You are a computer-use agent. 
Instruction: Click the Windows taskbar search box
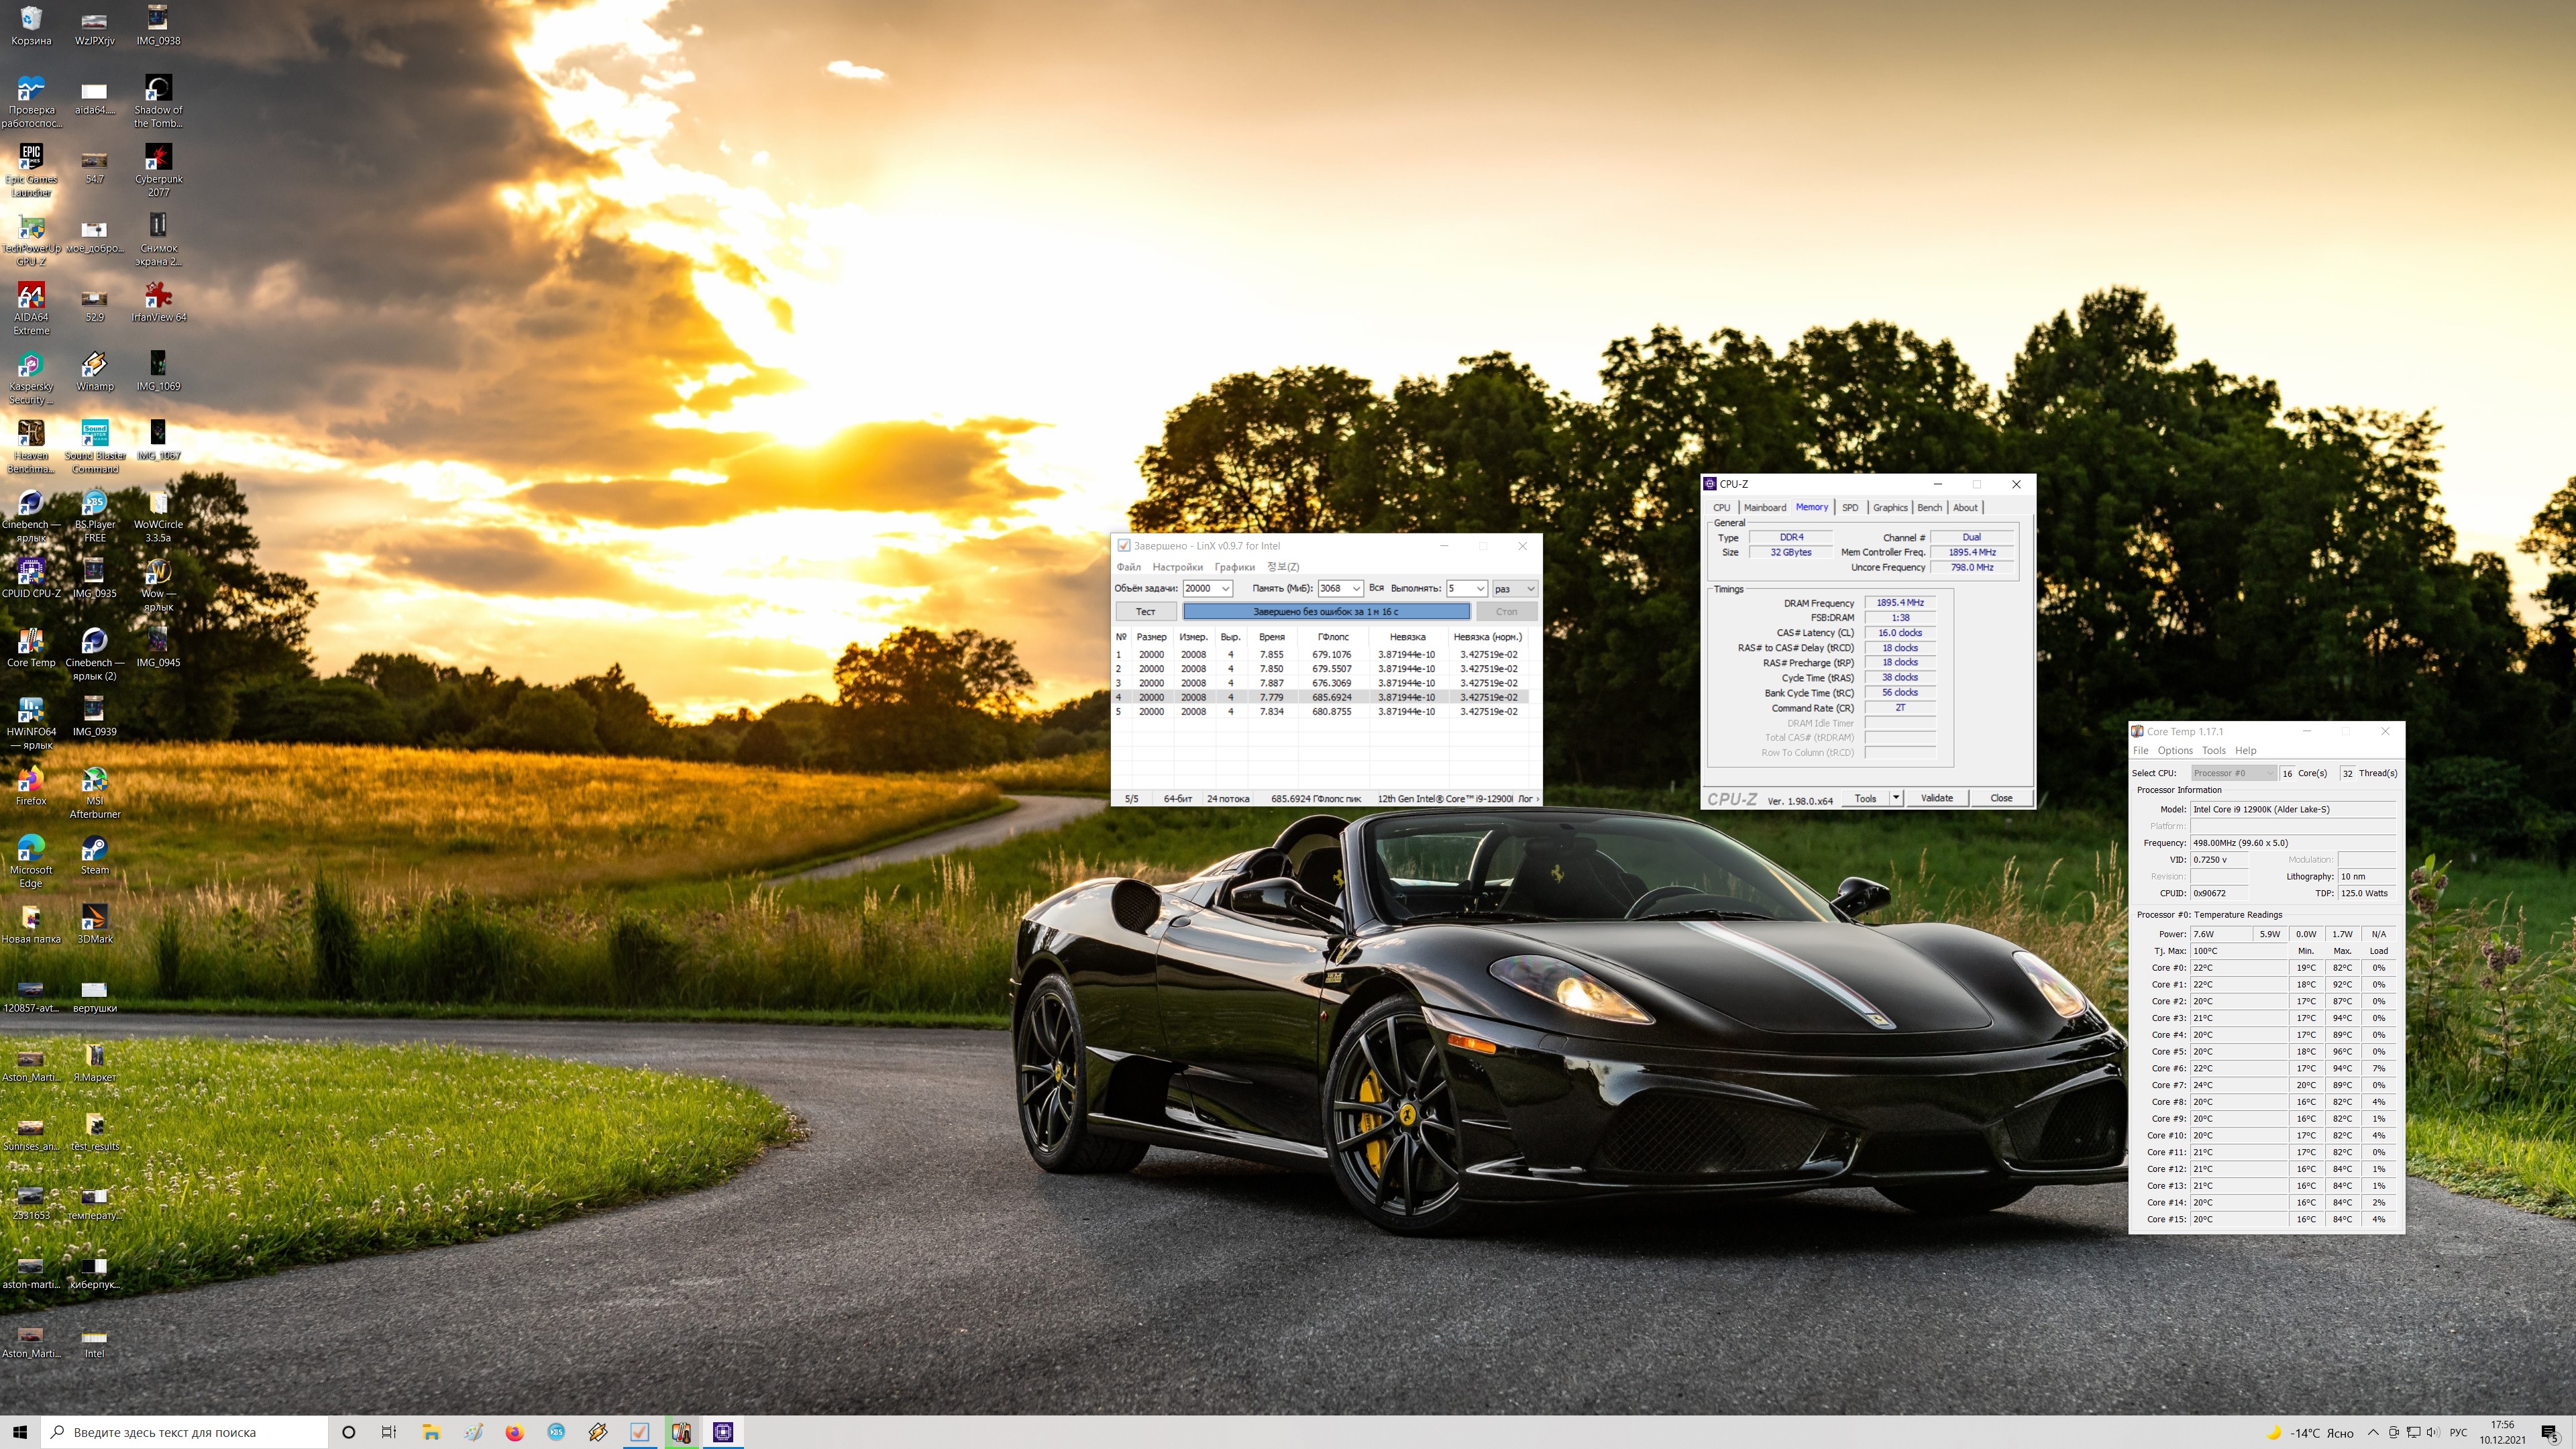(x=185, y=1432)
